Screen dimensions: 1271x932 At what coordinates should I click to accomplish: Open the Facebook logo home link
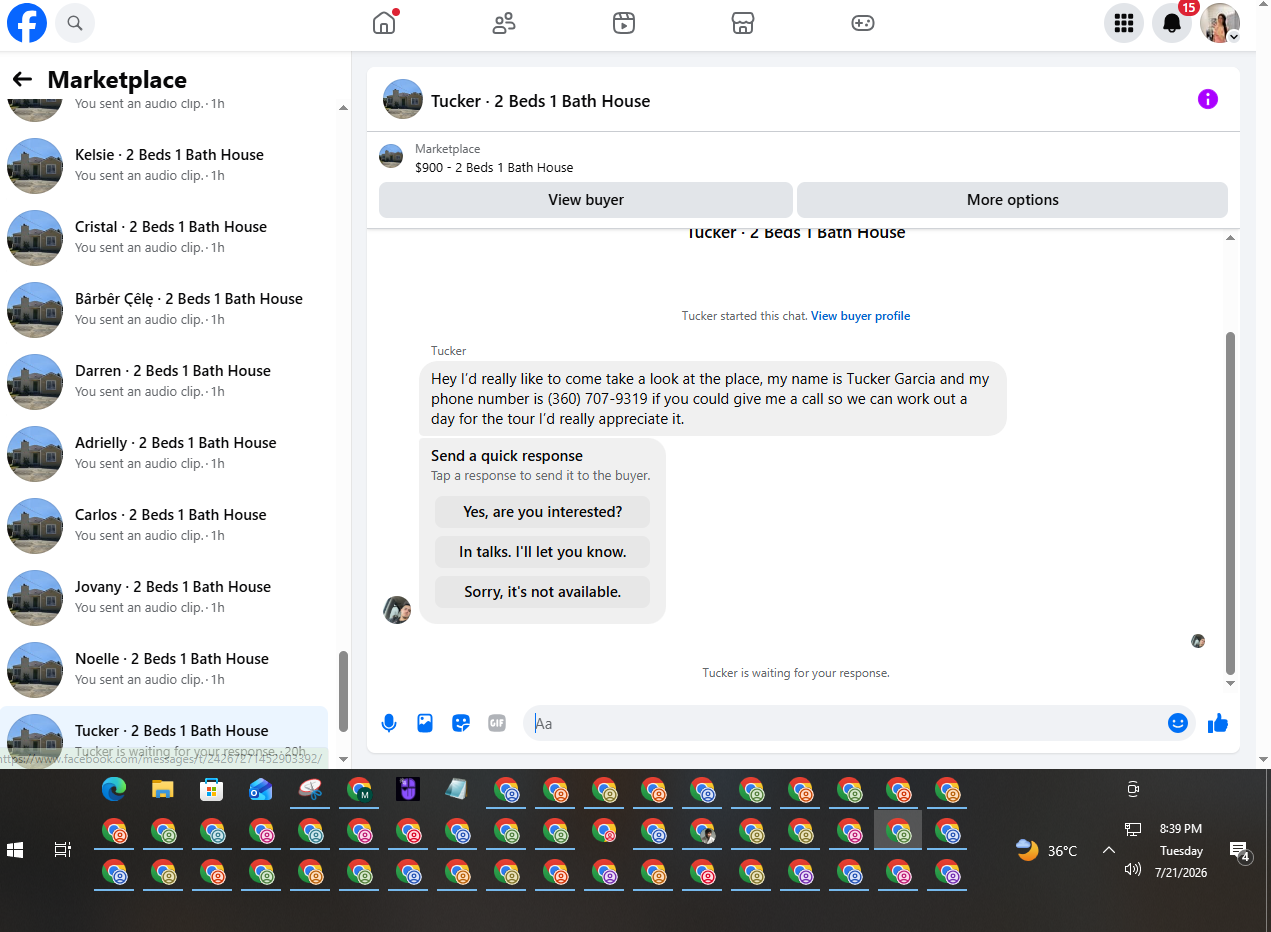(x=27, y=23)
